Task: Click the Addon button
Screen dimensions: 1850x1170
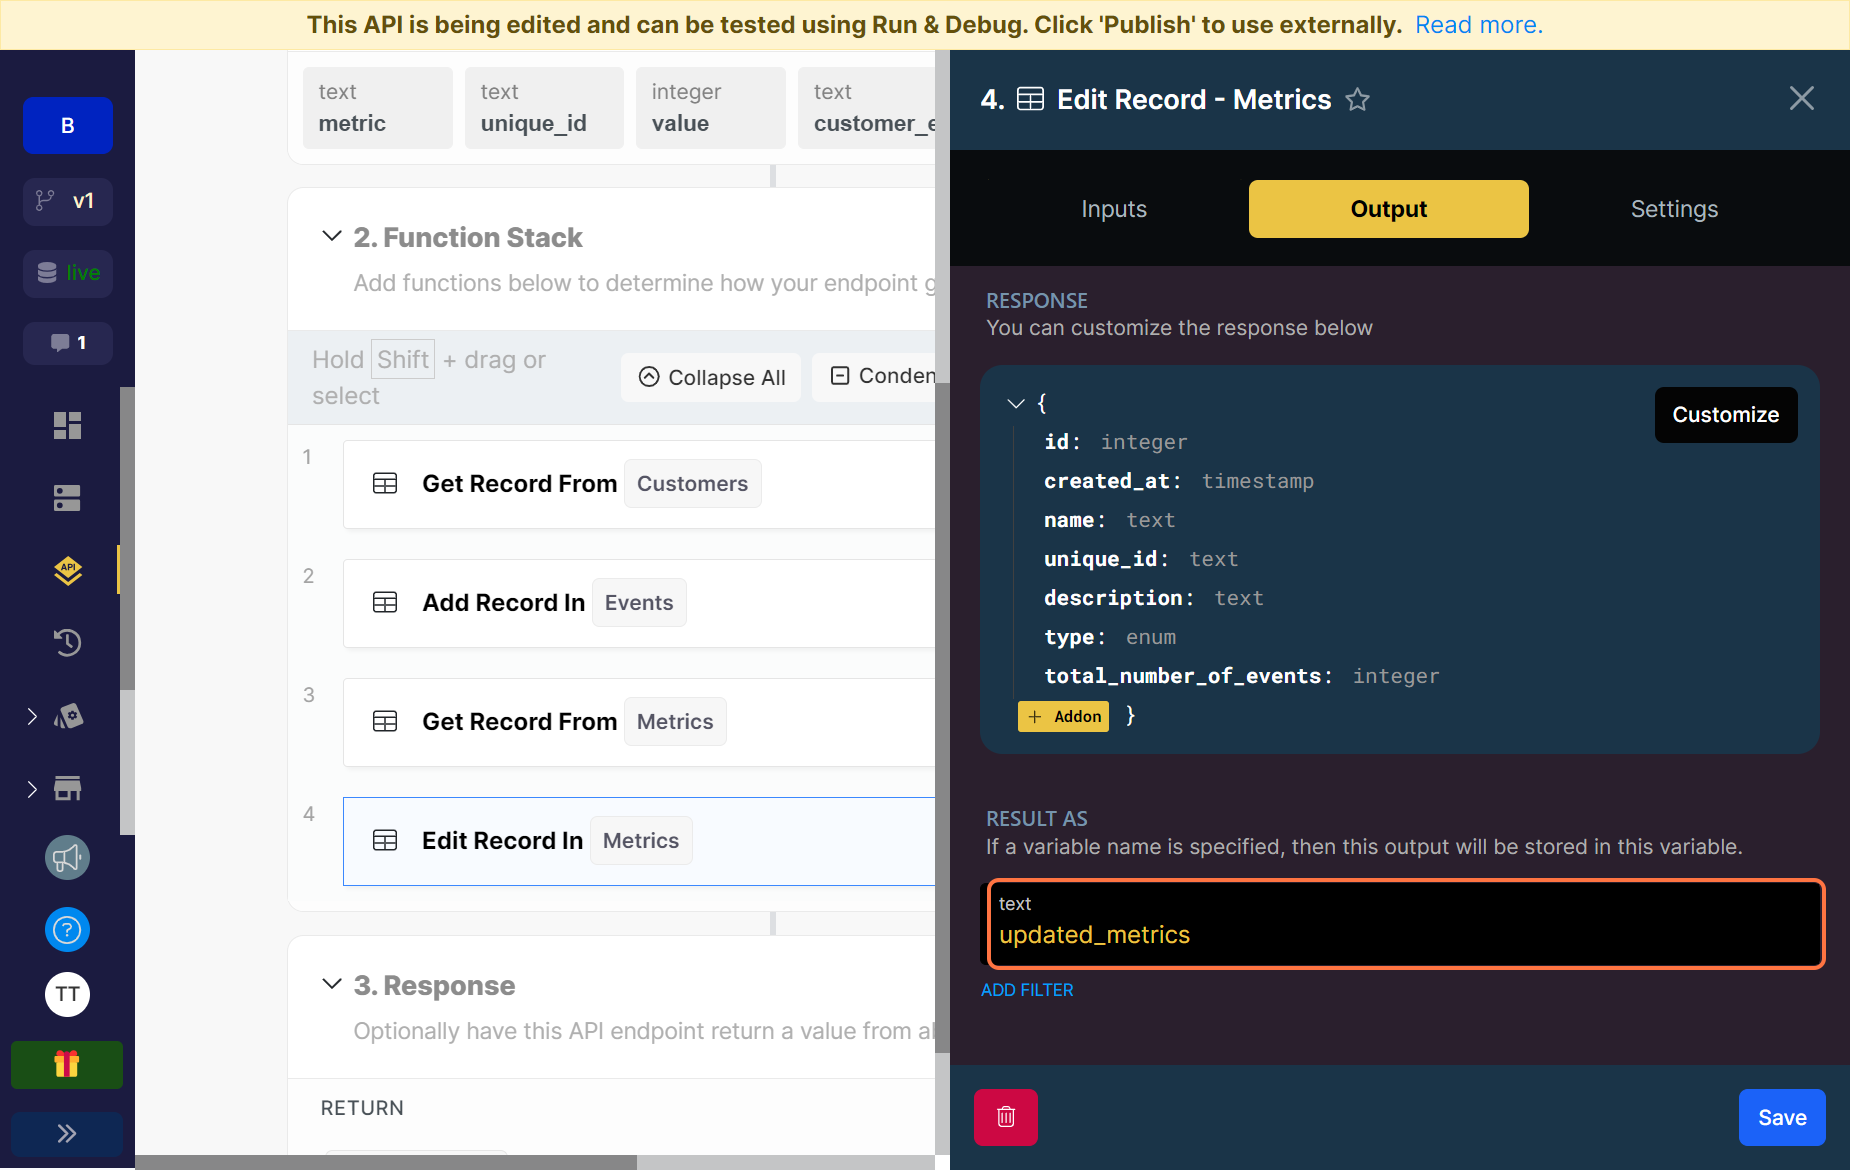Action: [1064, 716]
